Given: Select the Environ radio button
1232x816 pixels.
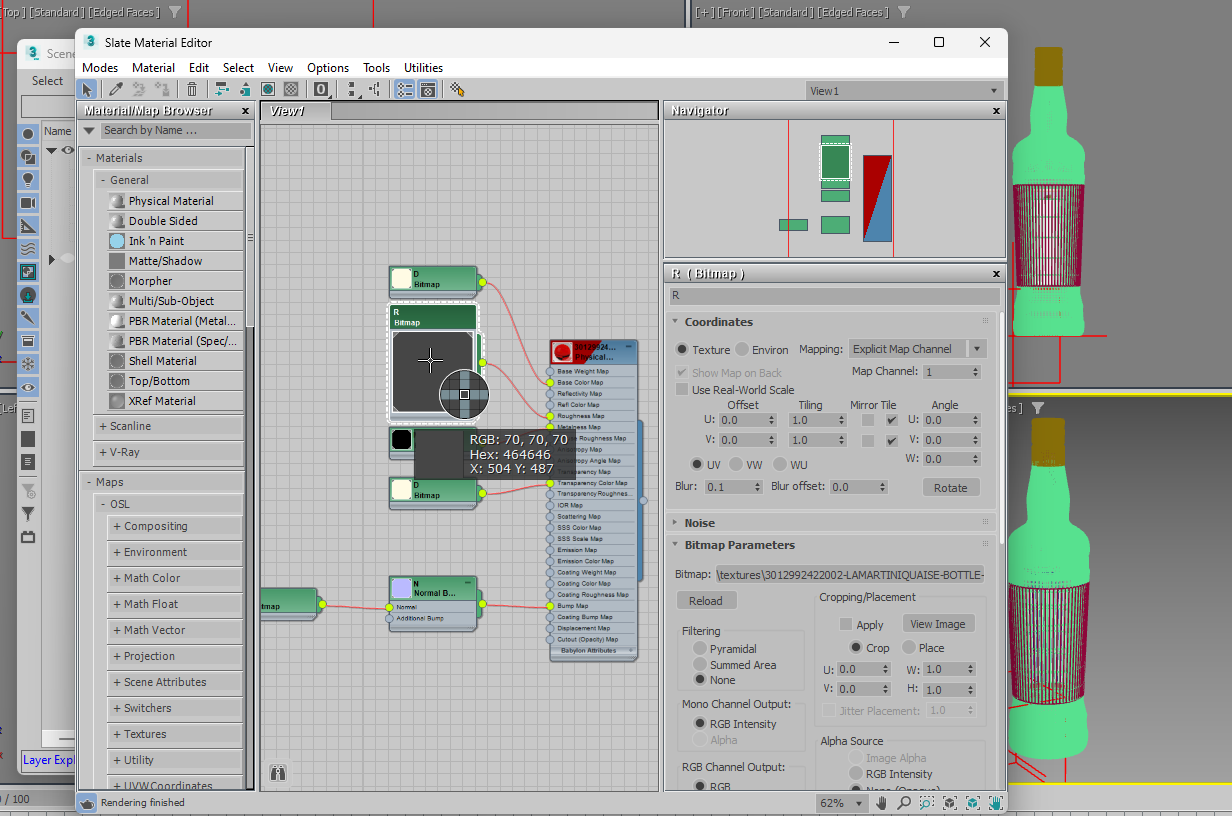Looking at the screenshot, I should click(x=742, y=350).
